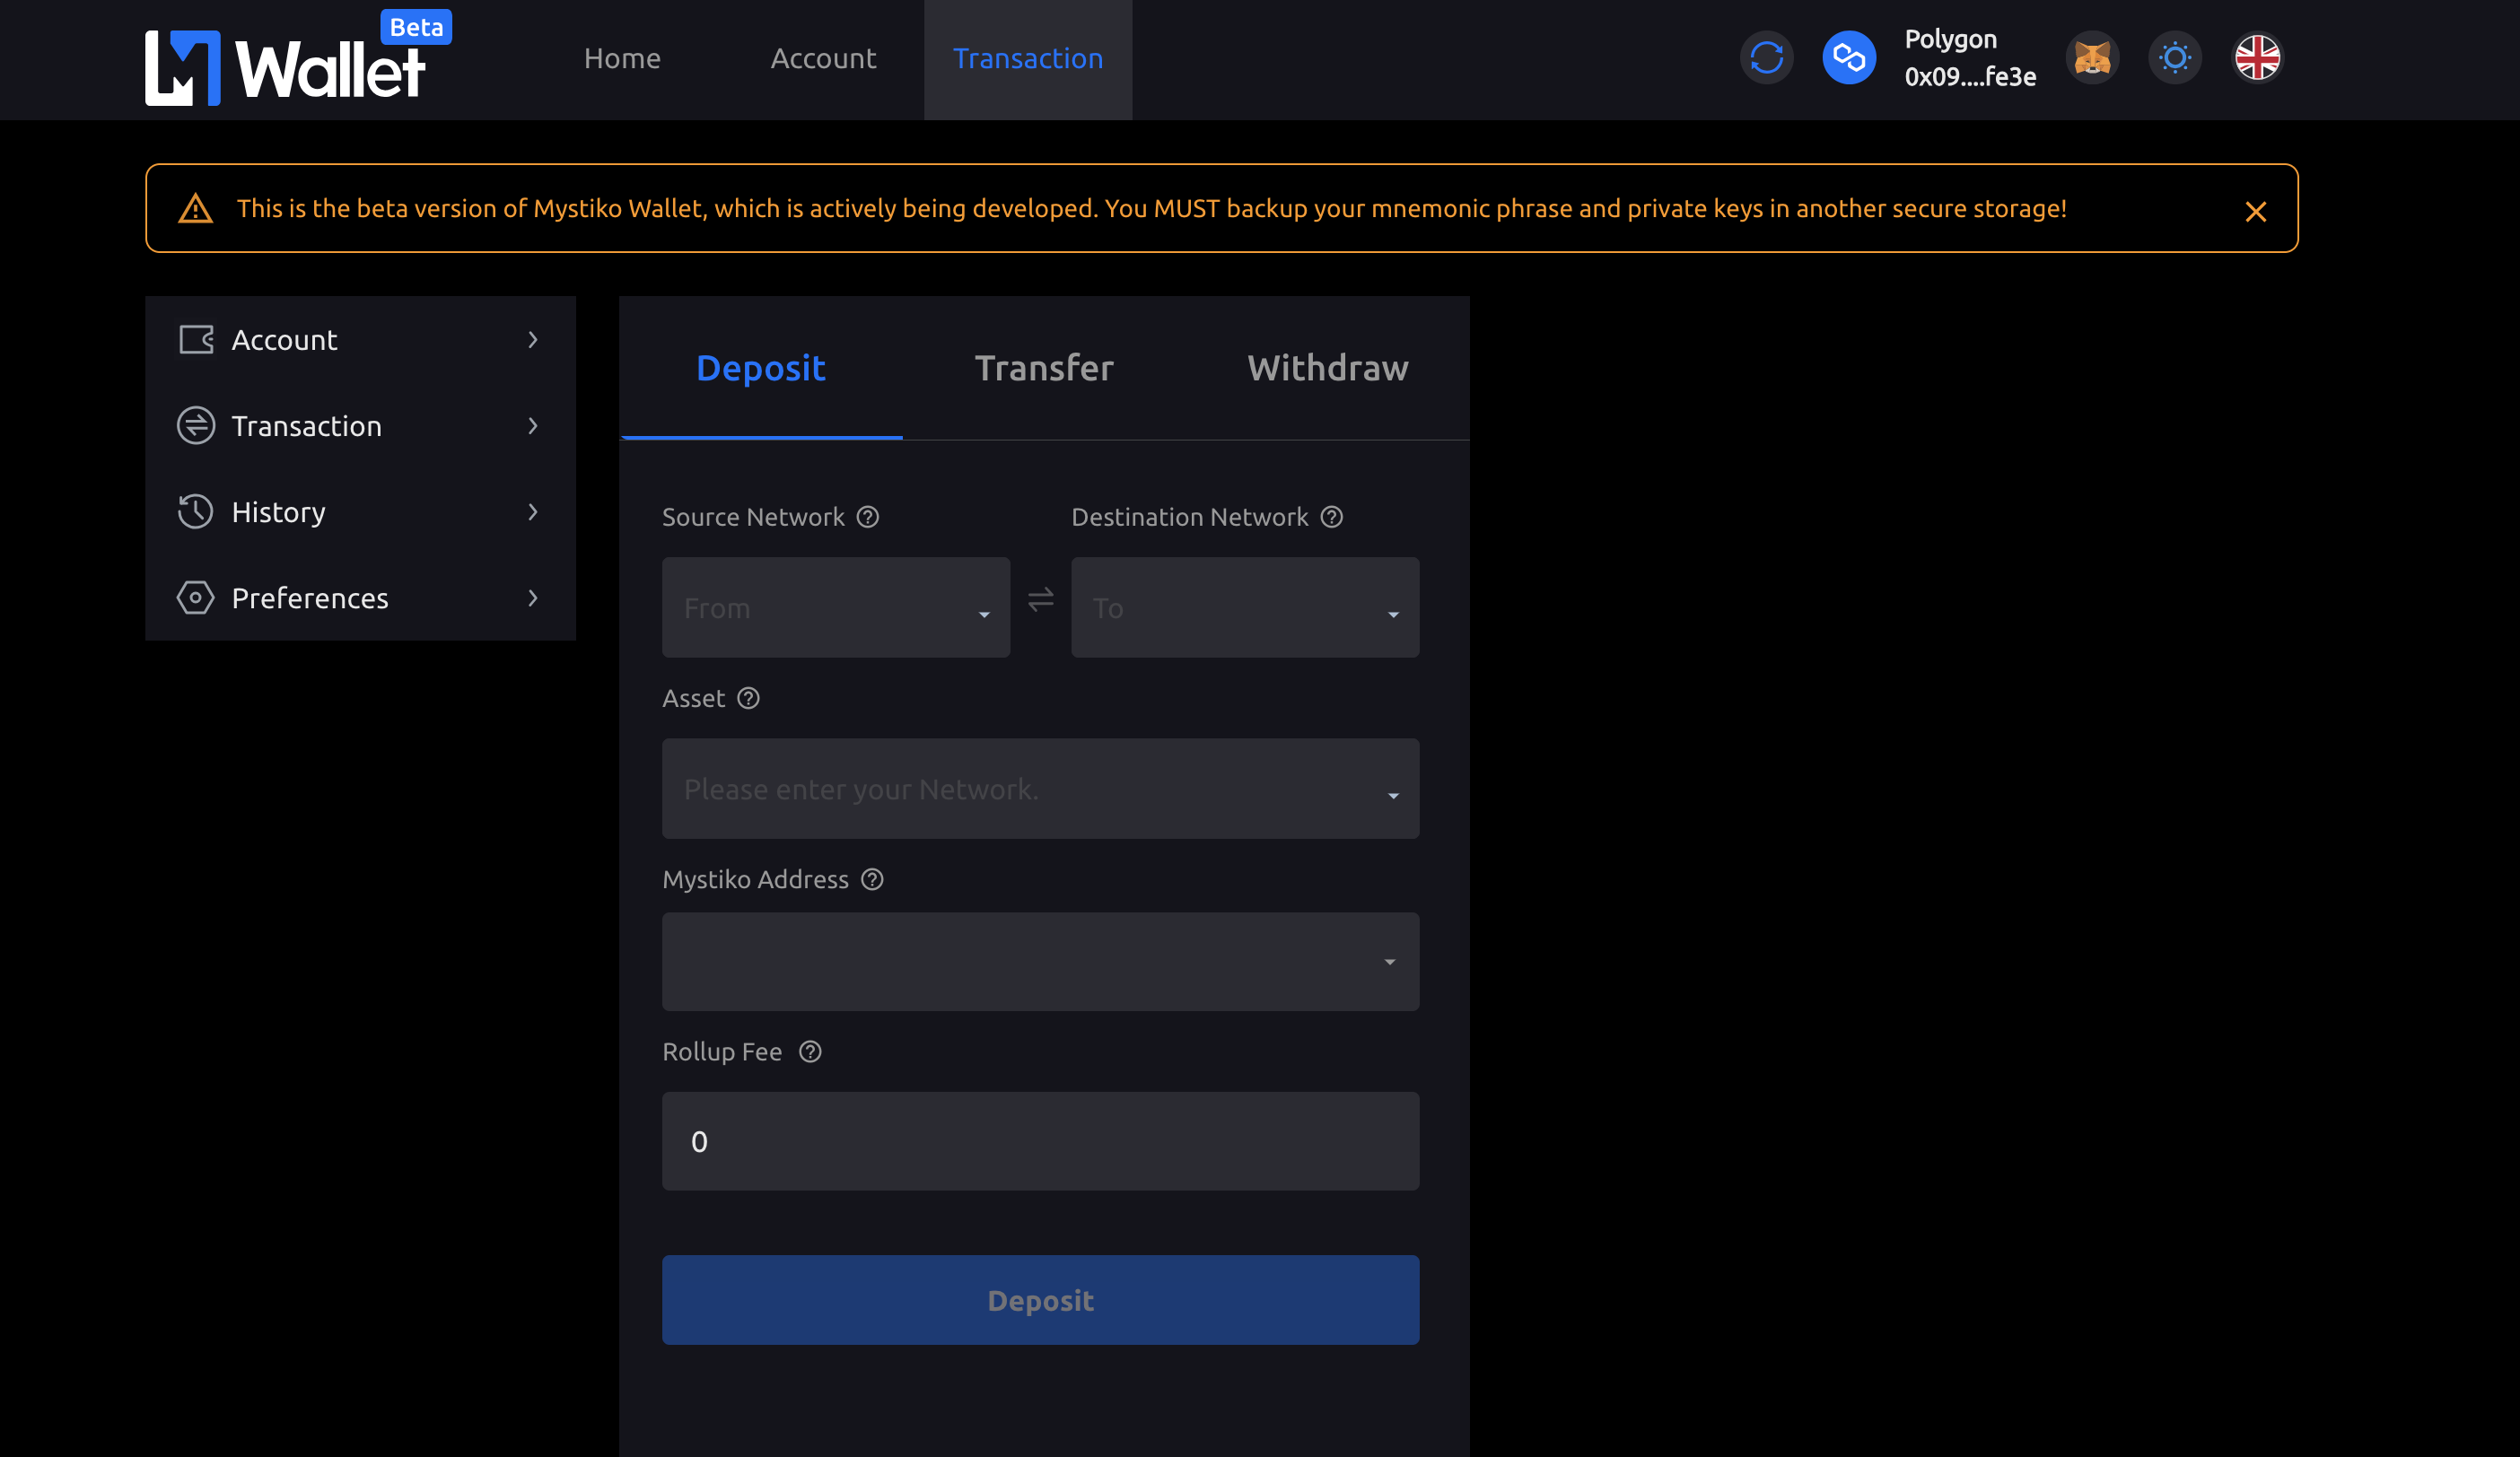2520x1457 pixels.
Task: Dismiss the beta warning notification
Action: coord(2254,210)
